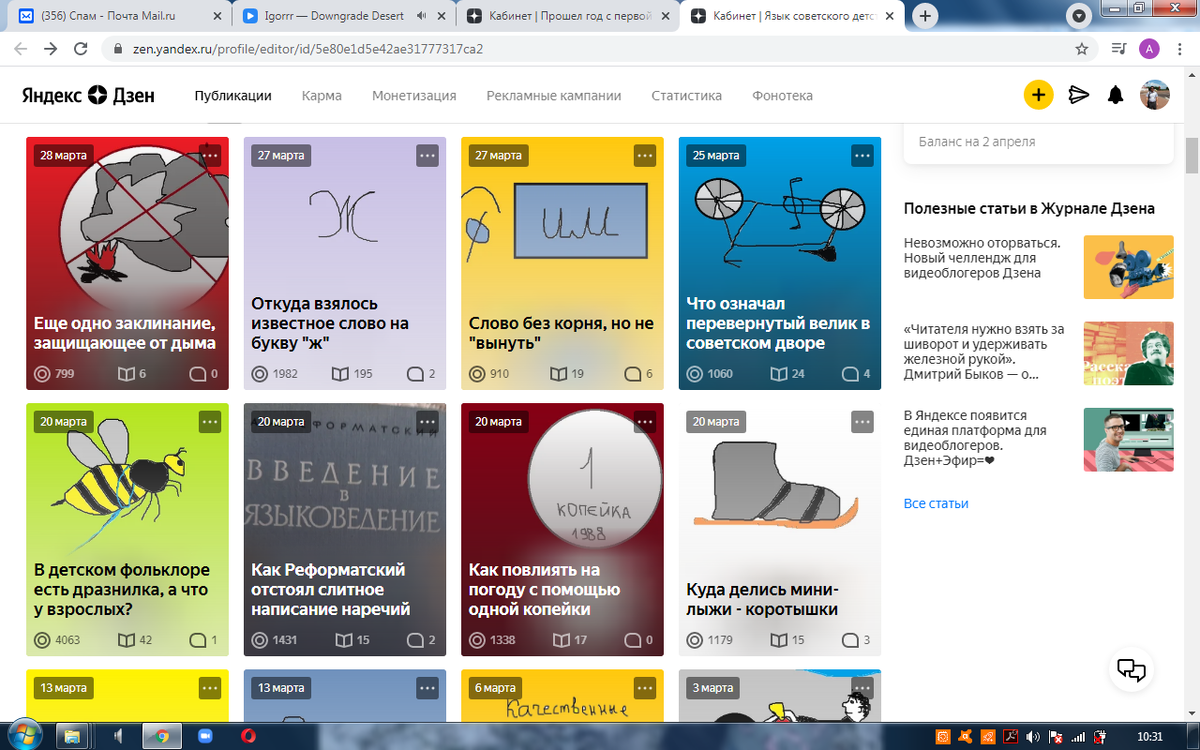The image size is (1200, 750).
Task: Open the notifications bell icon
Action: point(1116,95)
